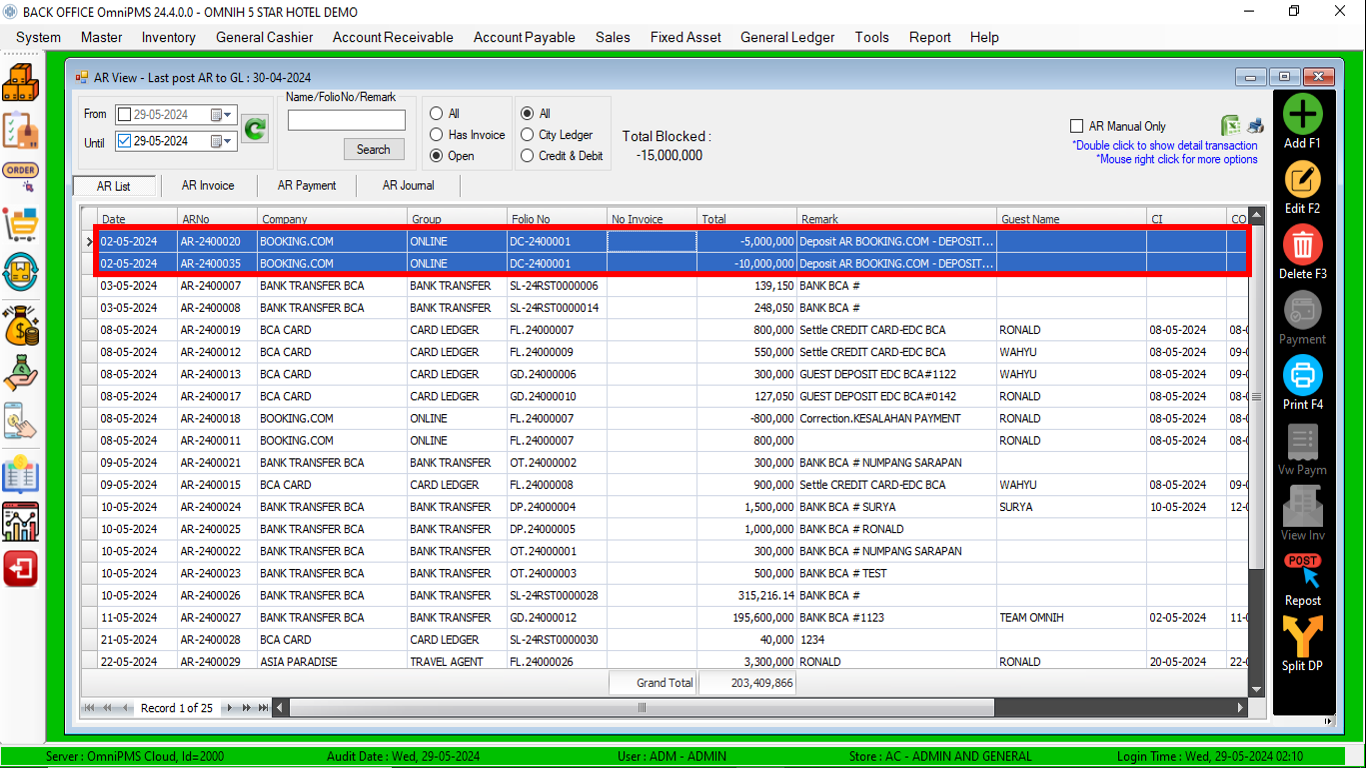Click the grayed-out Payment icon
Screen dimensions: 1366x768
pyautogui.click(x=1302, y=311)
